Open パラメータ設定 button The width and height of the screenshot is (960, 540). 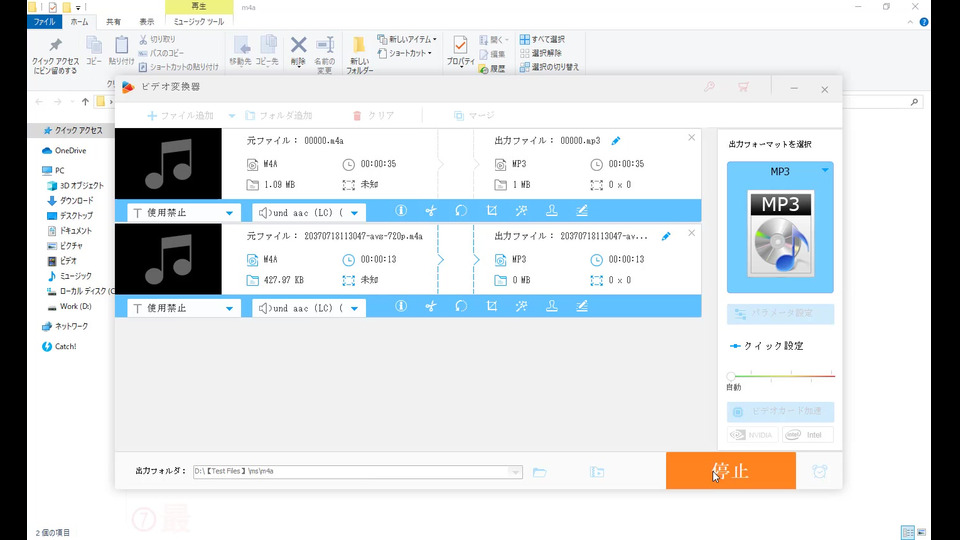(x=781, y=314)
